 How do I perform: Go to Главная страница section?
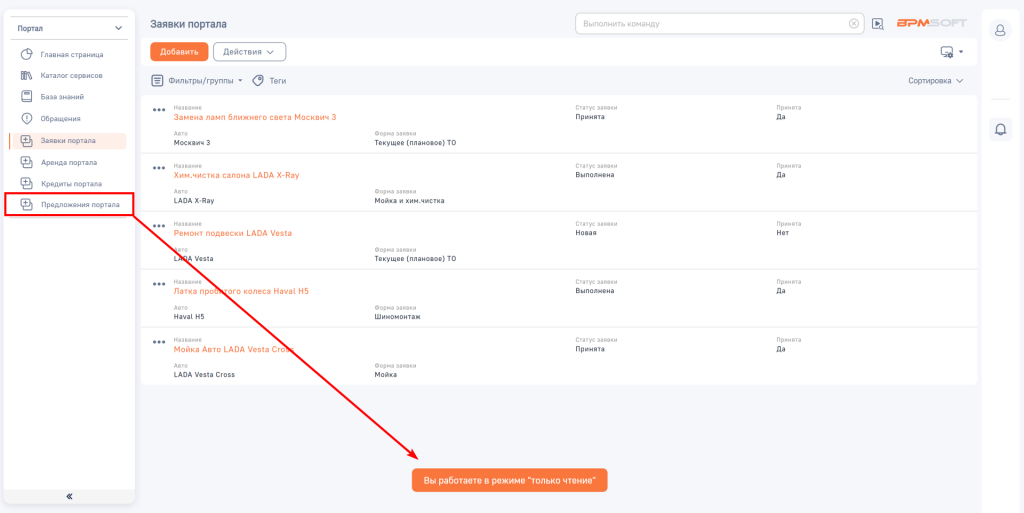coord(71,54)
